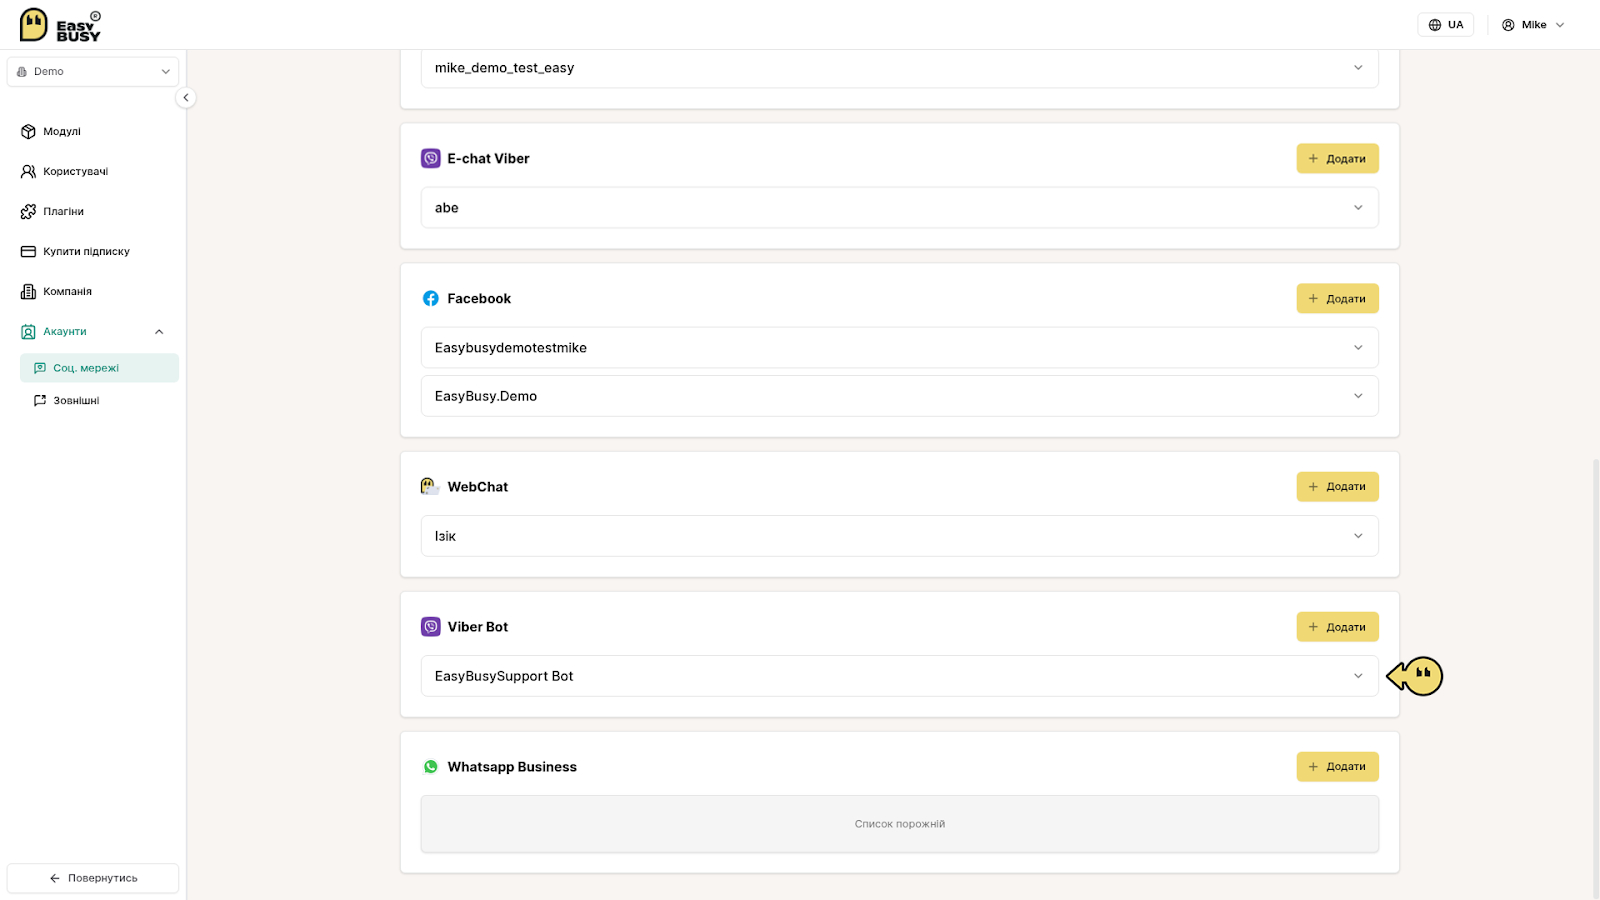Click the Зовнішні external icon

coord(40,401)
